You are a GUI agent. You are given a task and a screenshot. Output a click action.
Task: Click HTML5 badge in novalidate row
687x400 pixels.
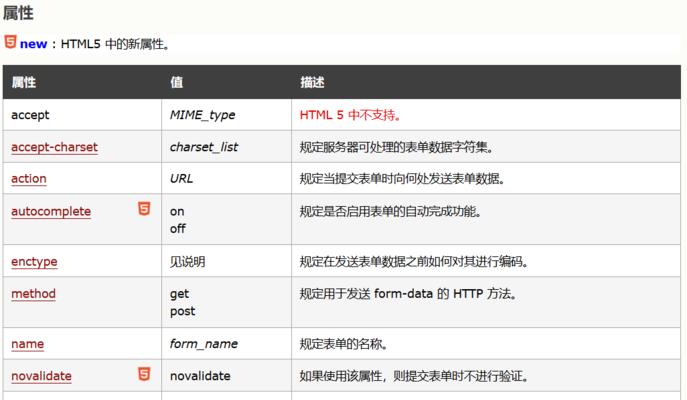coord(144,374)
